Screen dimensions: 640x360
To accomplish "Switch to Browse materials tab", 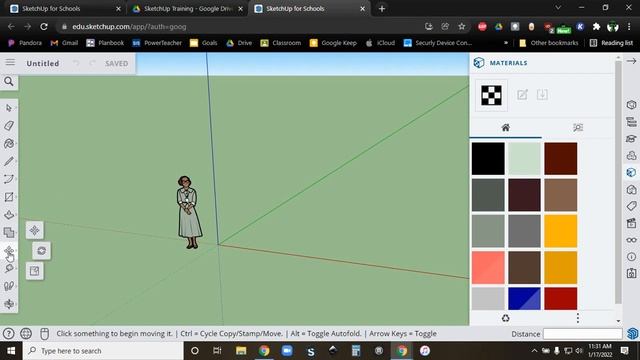I will (578, 128).
